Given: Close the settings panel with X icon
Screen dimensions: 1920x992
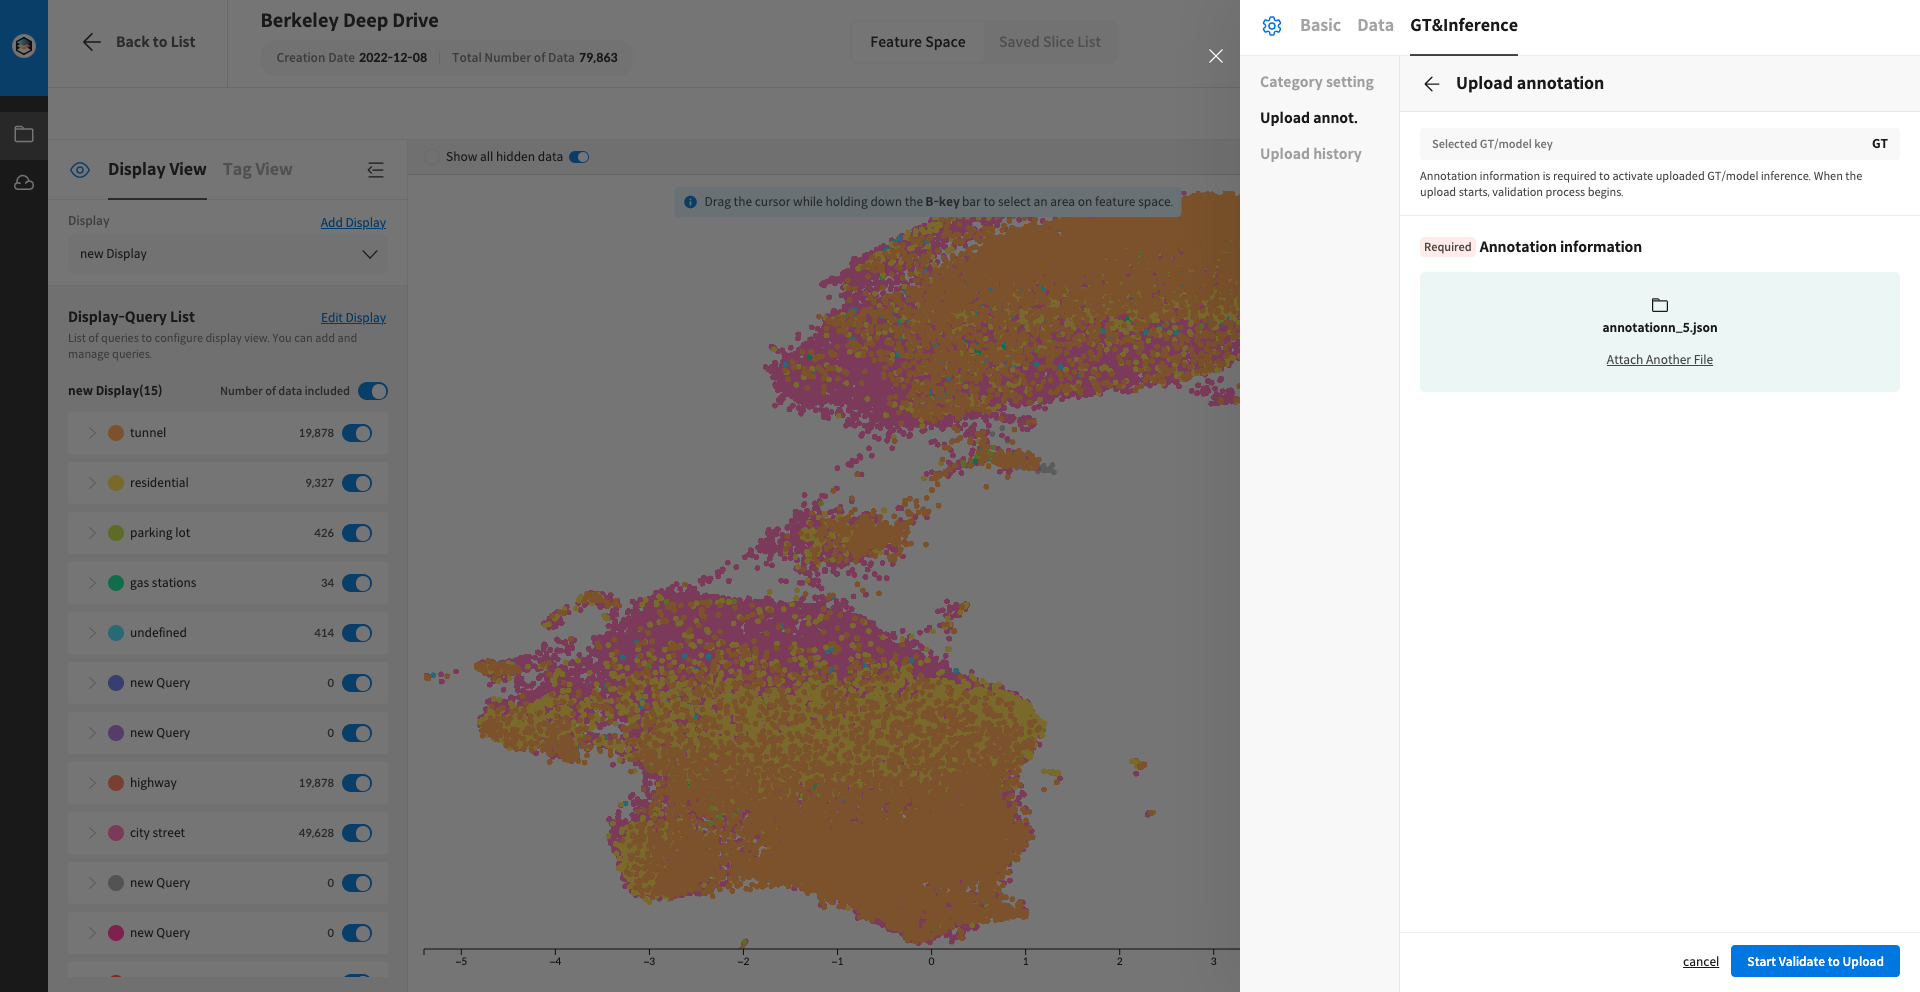Looking at the screenshot, I should pos(1216,56).
